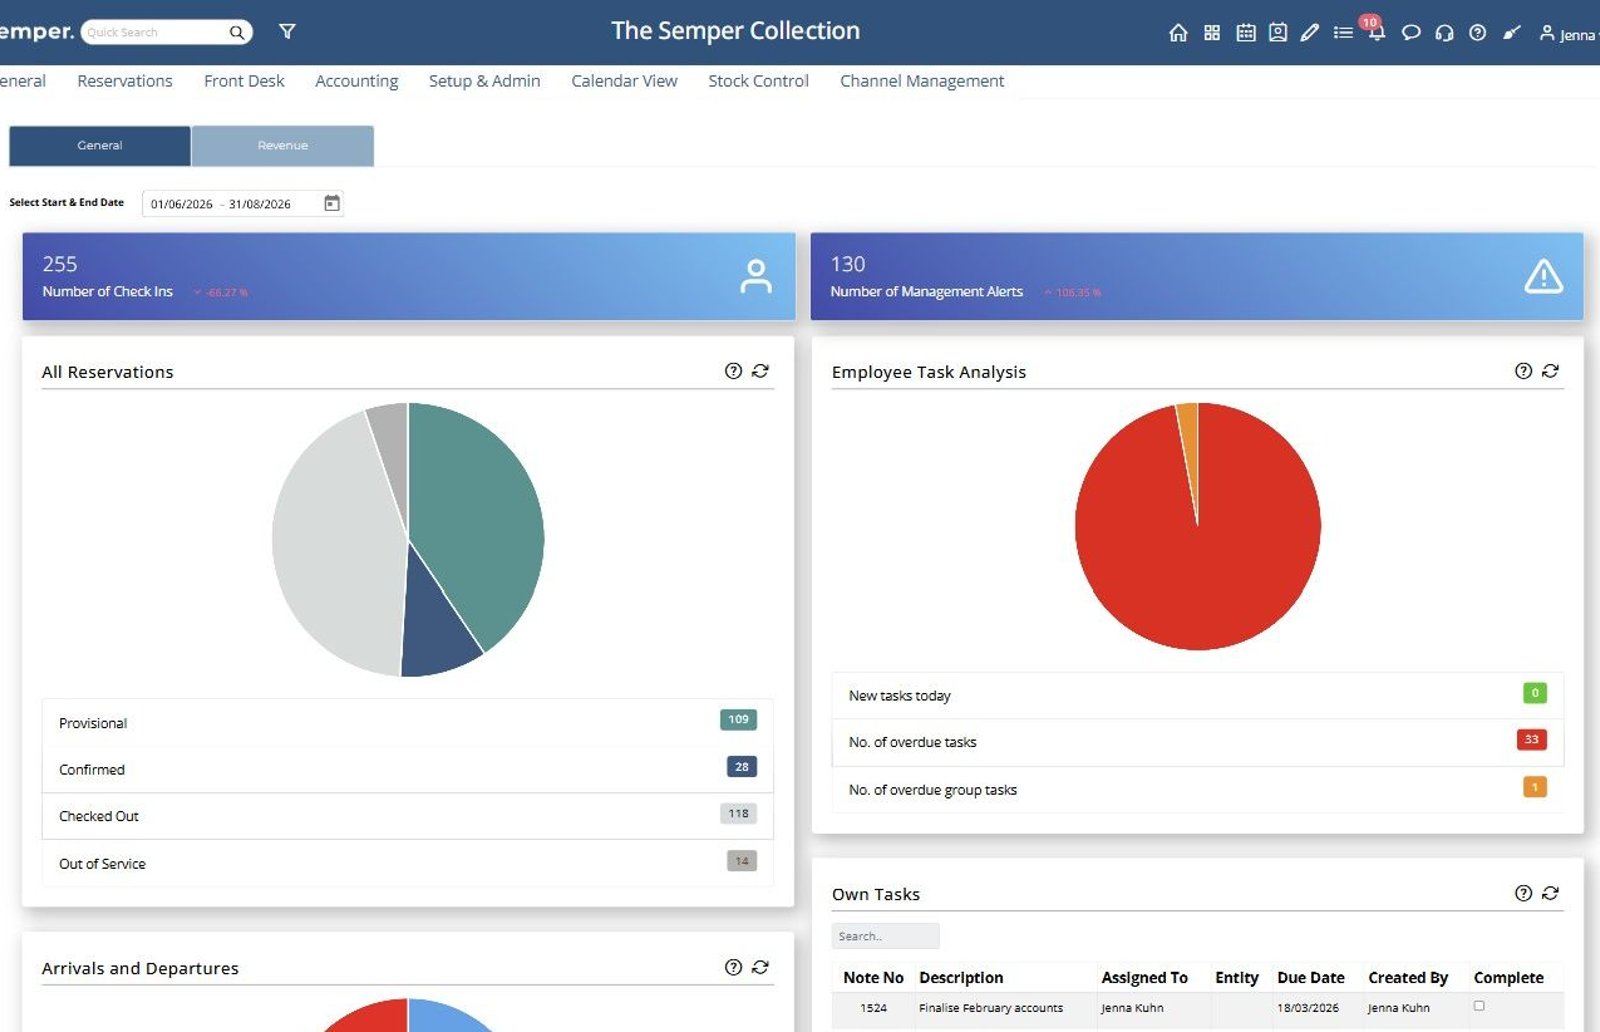The width and height of the screenshot is (1600, 1032).
Task: Open help for Own Tasks widget
Action: pyautogui.click(x=1523, y=893)
